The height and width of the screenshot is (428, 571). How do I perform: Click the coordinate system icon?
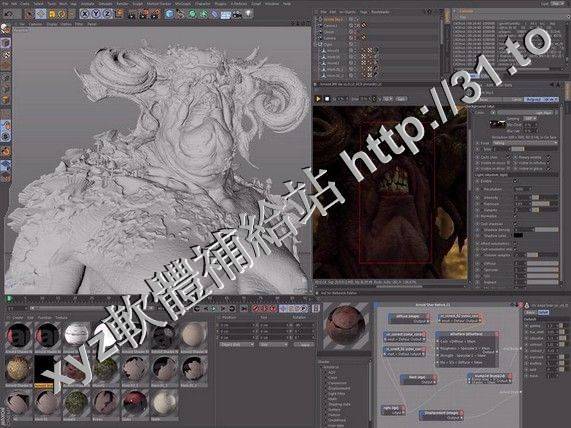[119, 14]
